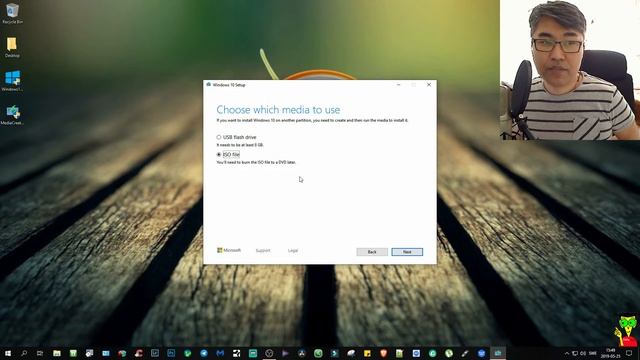640x360 pixels.
Task: Select the Windows10 desktop shortcut
Action: (x=12, y=81)
